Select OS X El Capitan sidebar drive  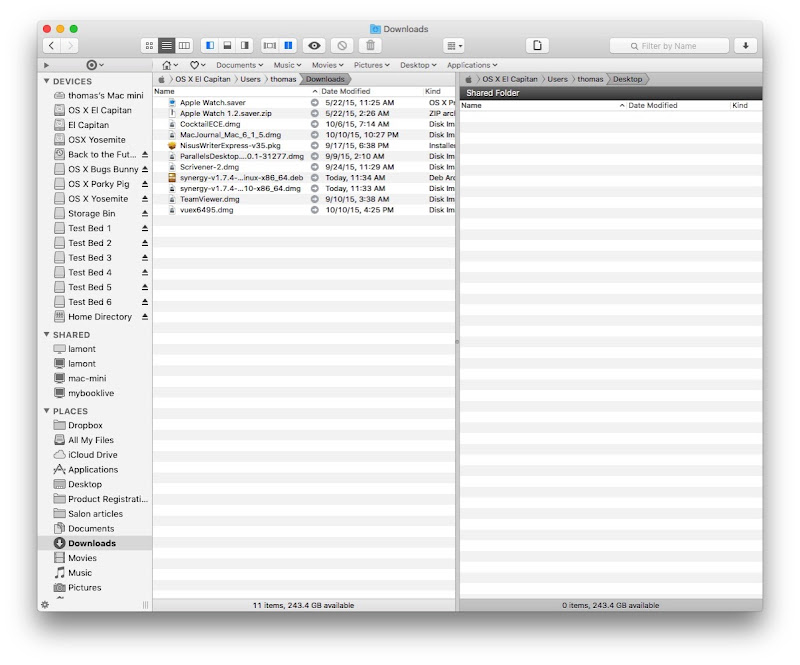click(x=93, y=110)
